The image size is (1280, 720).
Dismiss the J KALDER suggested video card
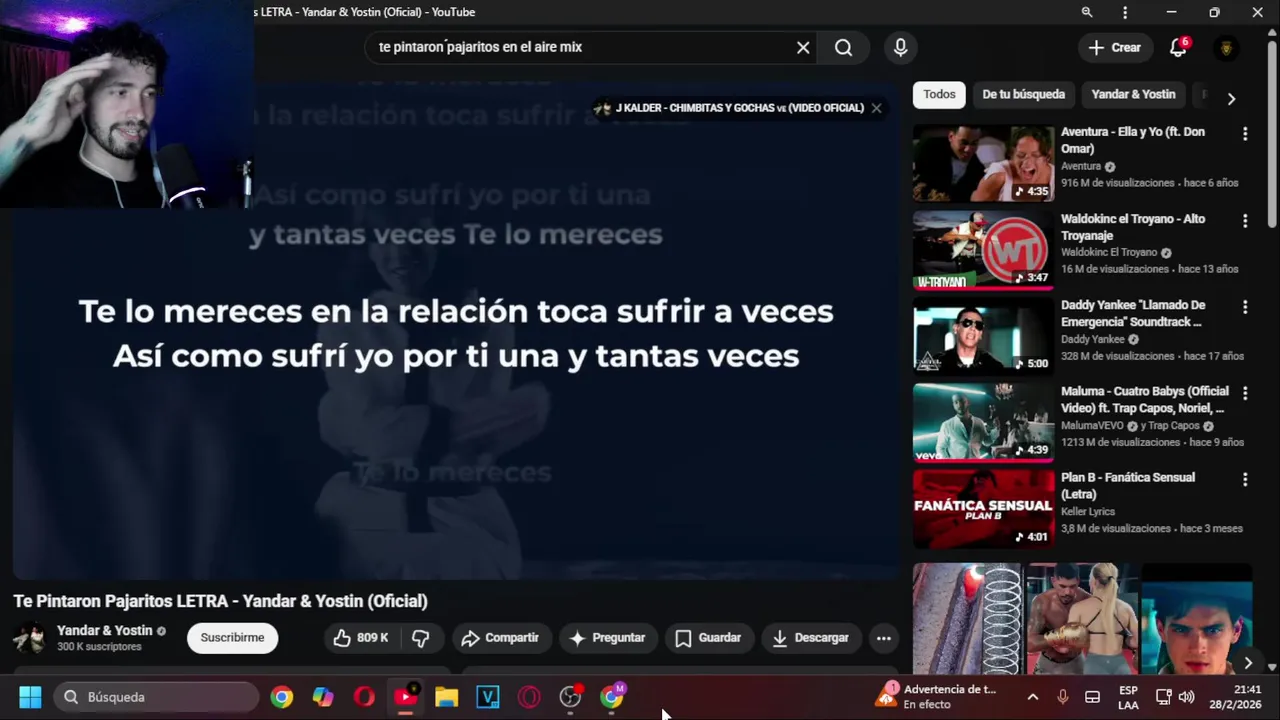[877, 108]
